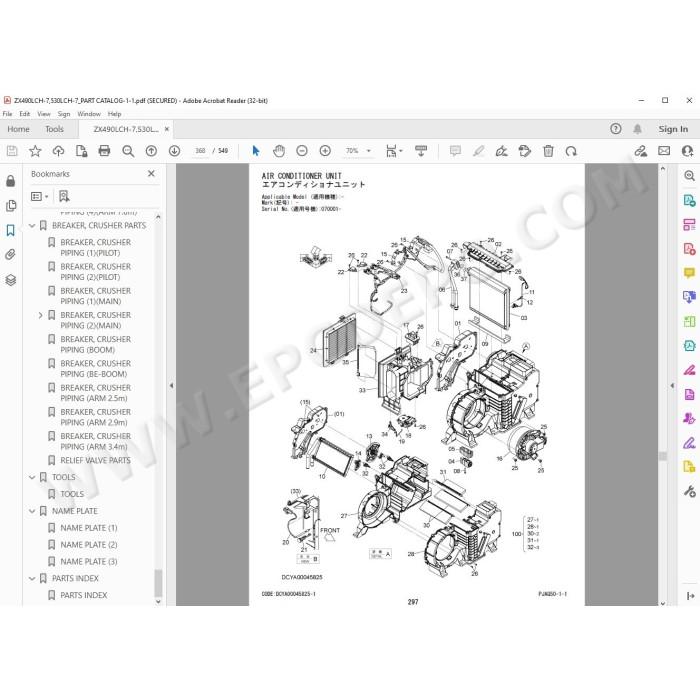Click the Save file toolbar icon
The width and height of the screenshot is (700, 700).
[12, 151]
